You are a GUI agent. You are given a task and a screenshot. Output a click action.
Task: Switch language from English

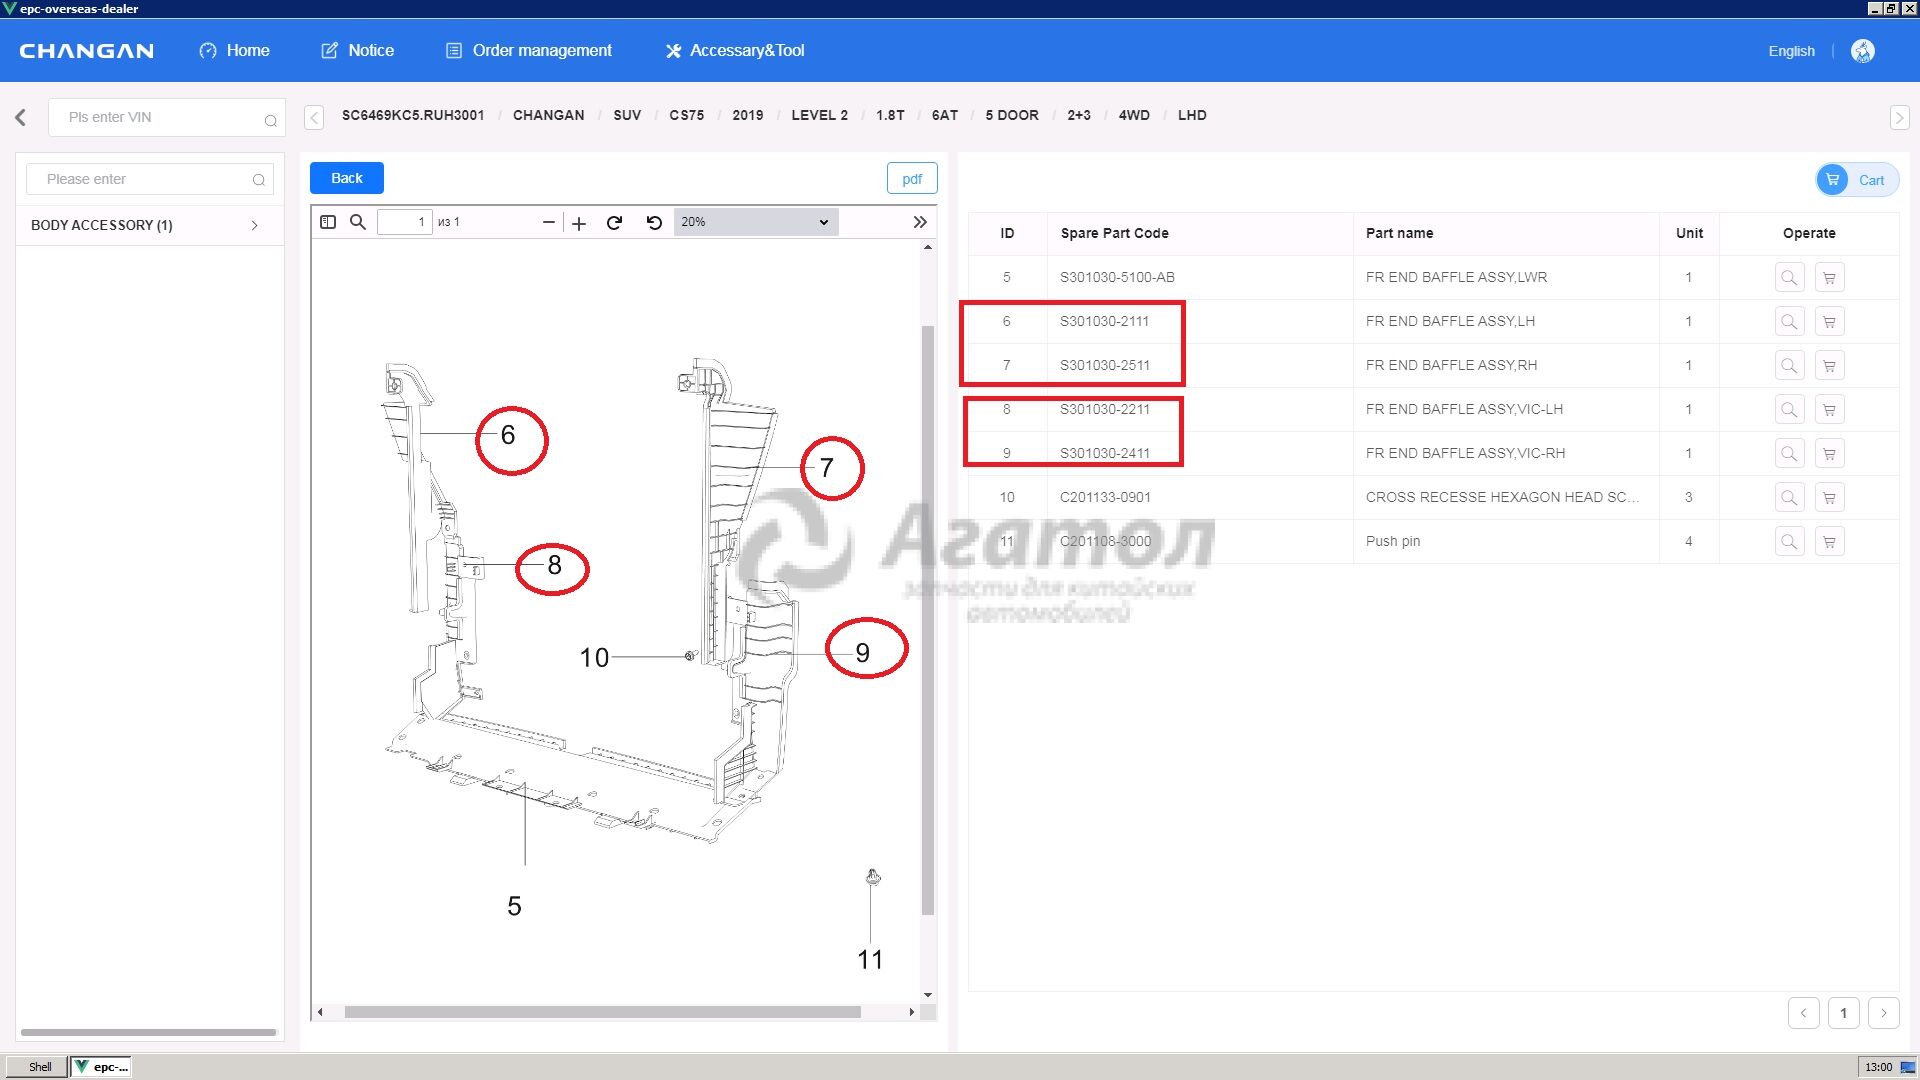(x=1790, y=51)
